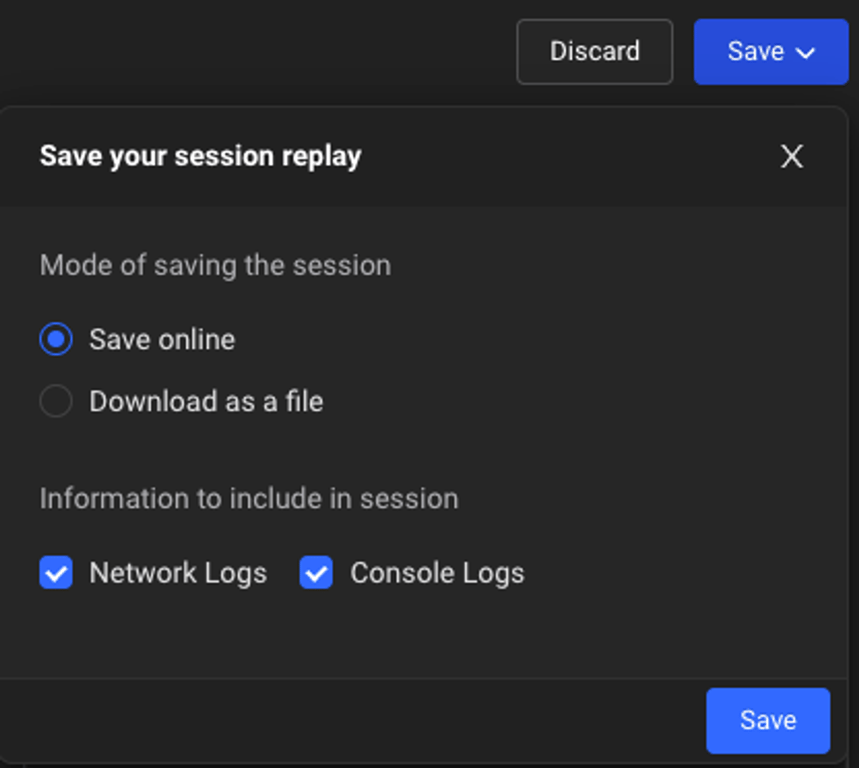Click the "Download as a file" label text
859x768 pixels.
[206, 401]
